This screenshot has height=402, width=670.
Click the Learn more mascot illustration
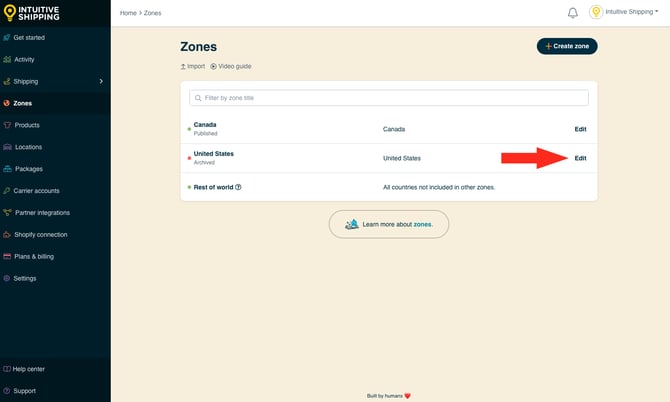352,224
